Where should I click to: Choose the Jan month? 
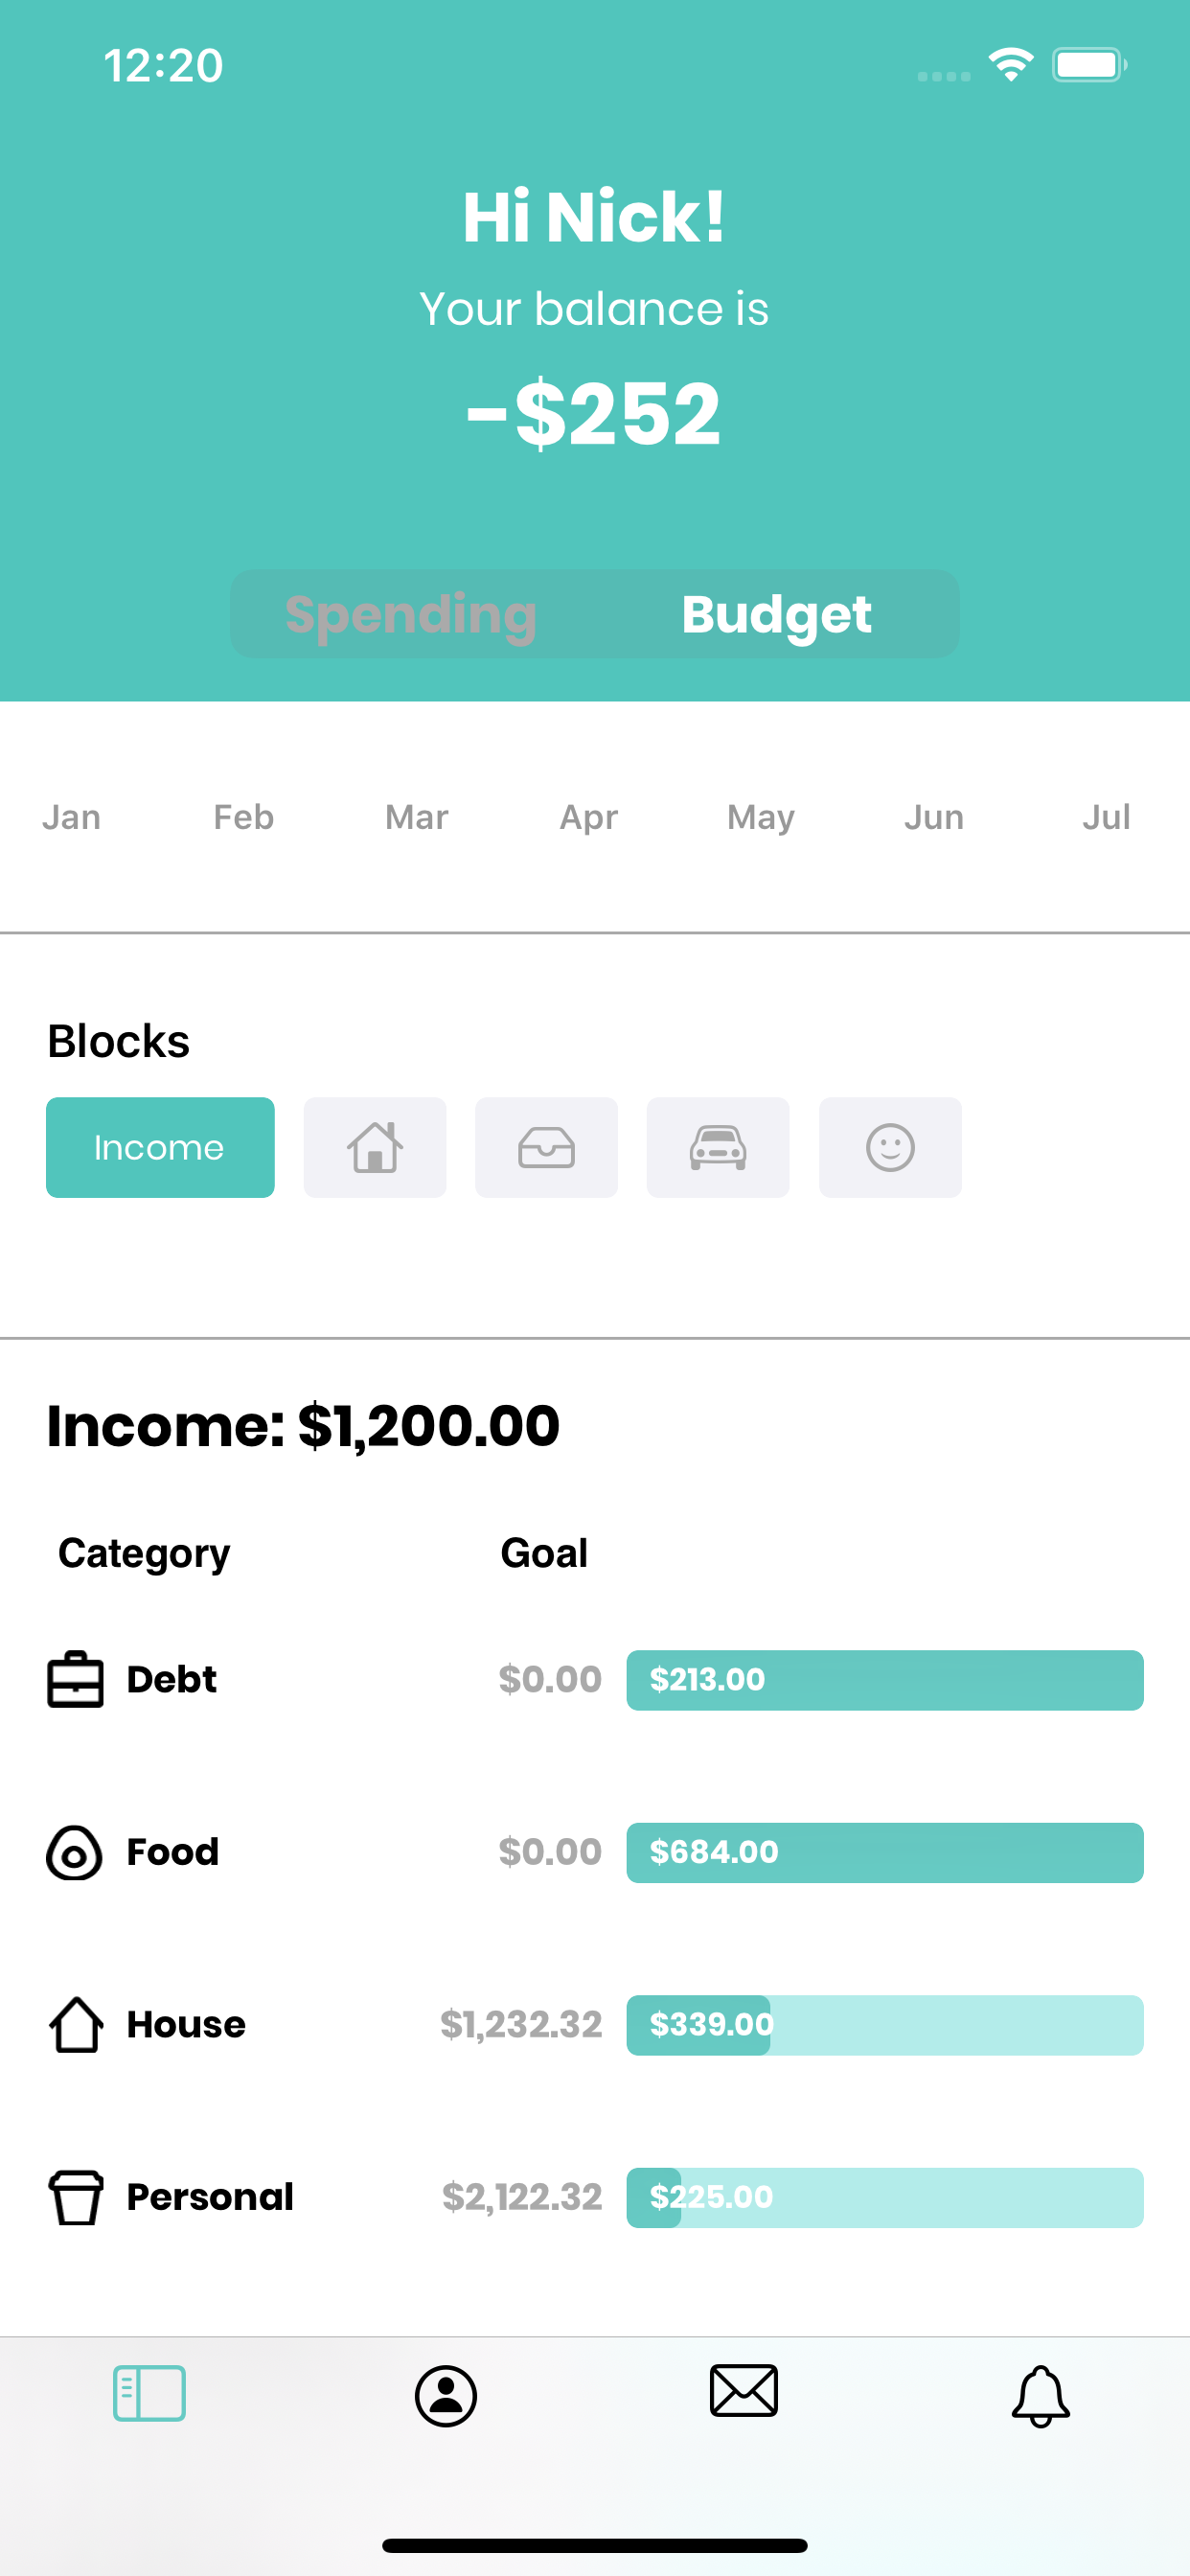pyautogui.click(x=71, y=817)
